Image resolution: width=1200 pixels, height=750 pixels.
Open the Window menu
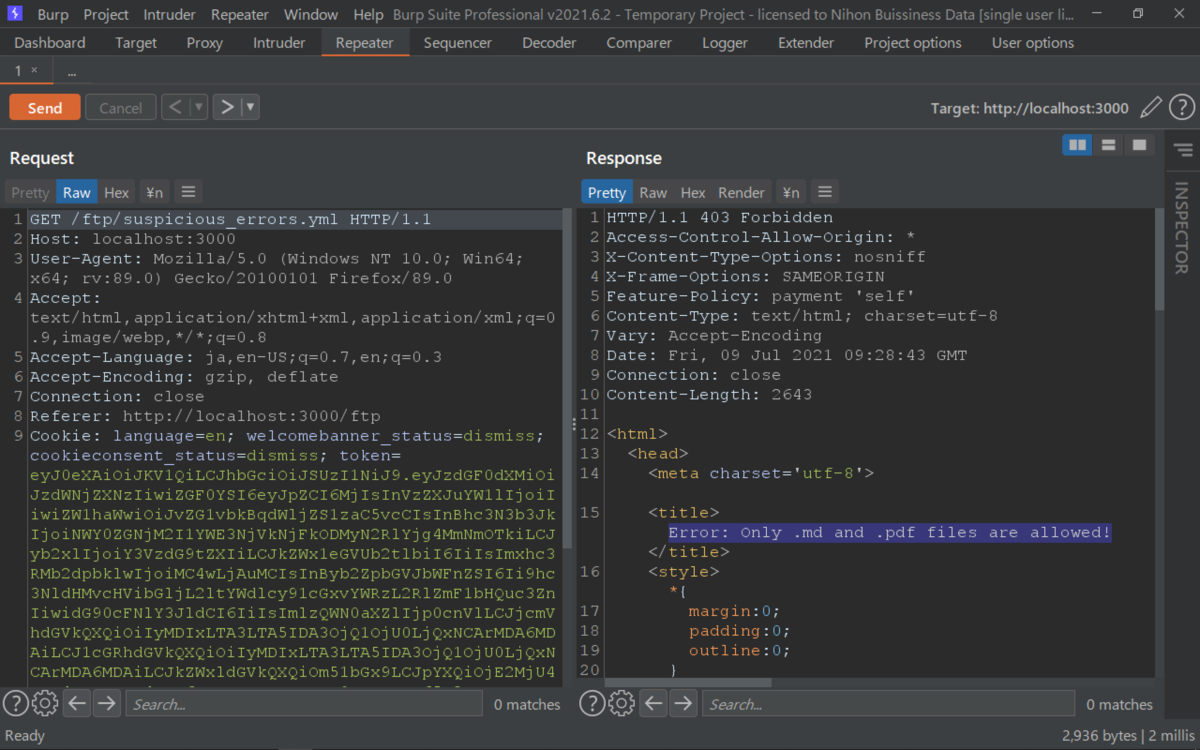[x=311, y=15]
